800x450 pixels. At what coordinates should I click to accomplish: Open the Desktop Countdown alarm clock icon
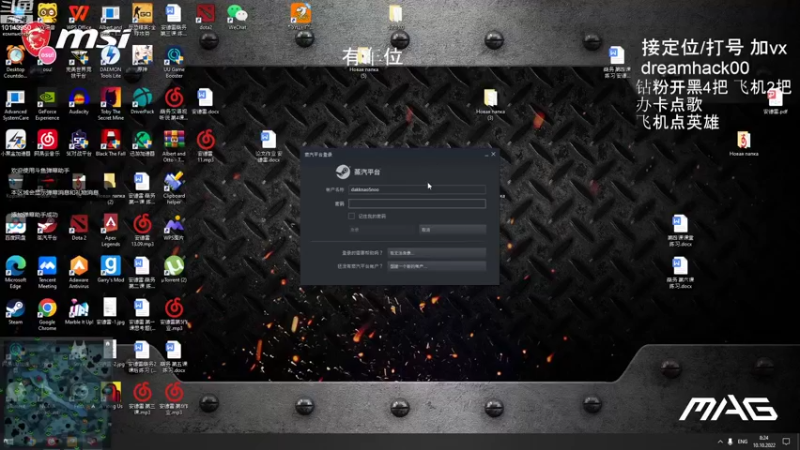click(x=15, y=62)
